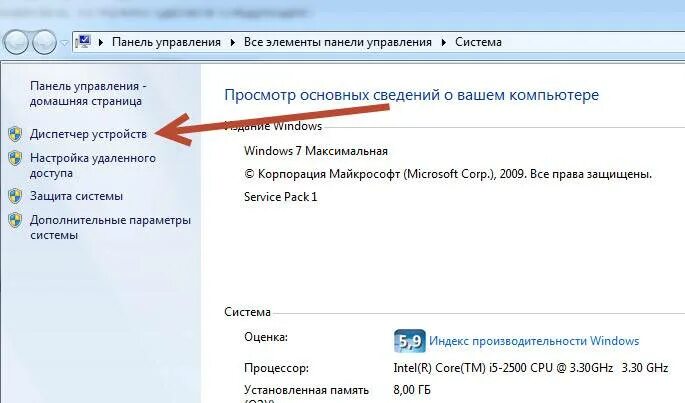Select Система breadcrumb in address bar
The height and width of the screenshot is (403, 685).
tap(478, 42)
